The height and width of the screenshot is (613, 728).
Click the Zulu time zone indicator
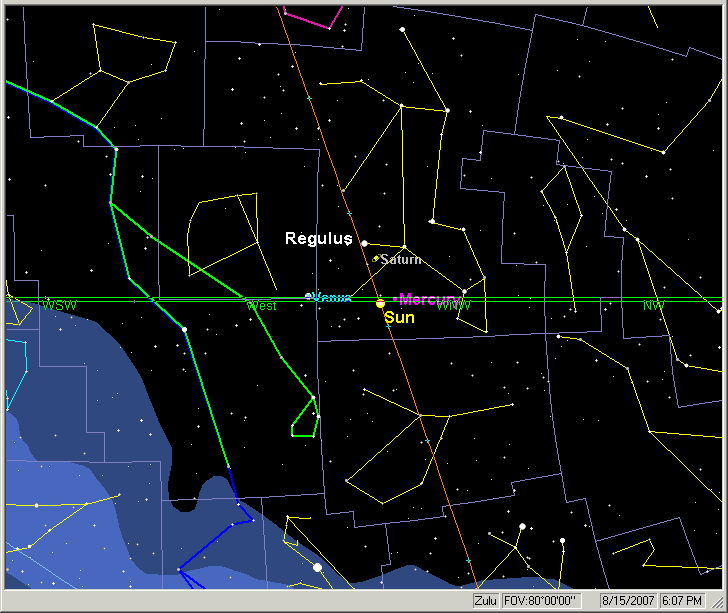(486, 601)
